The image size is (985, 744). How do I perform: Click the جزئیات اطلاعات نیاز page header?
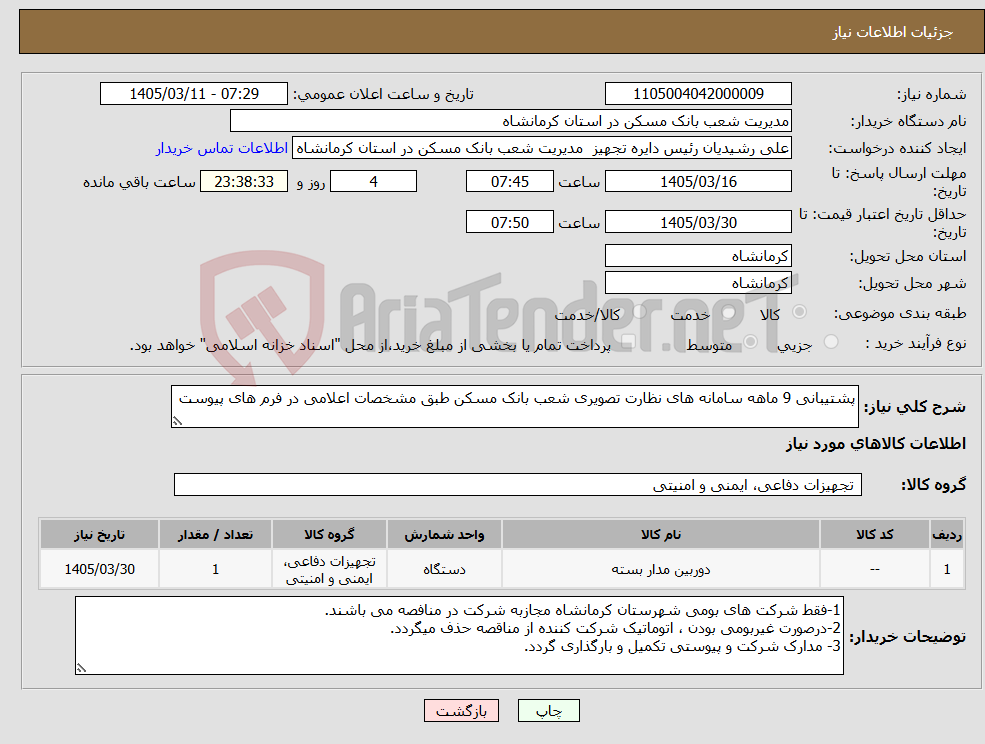pyautogui.click(x=893, y=32)
